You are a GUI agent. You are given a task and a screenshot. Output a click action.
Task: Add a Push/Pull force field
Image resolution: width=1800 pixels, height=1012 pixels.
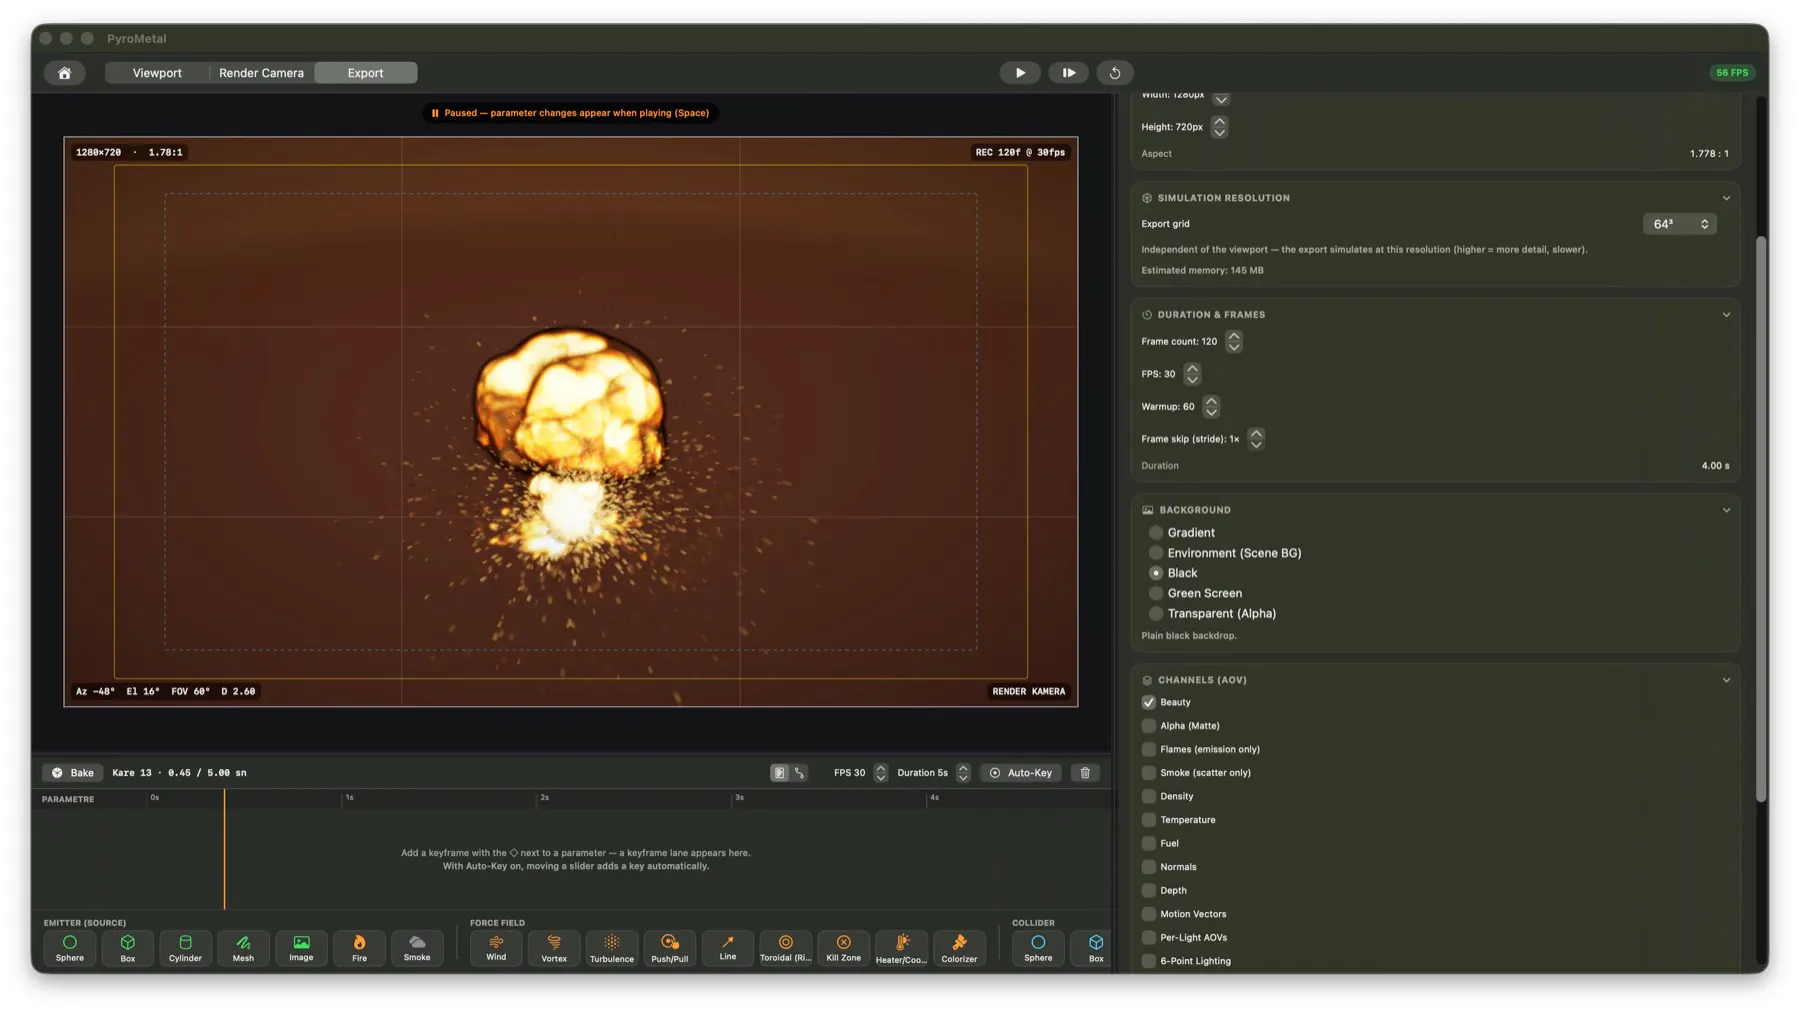670,948
